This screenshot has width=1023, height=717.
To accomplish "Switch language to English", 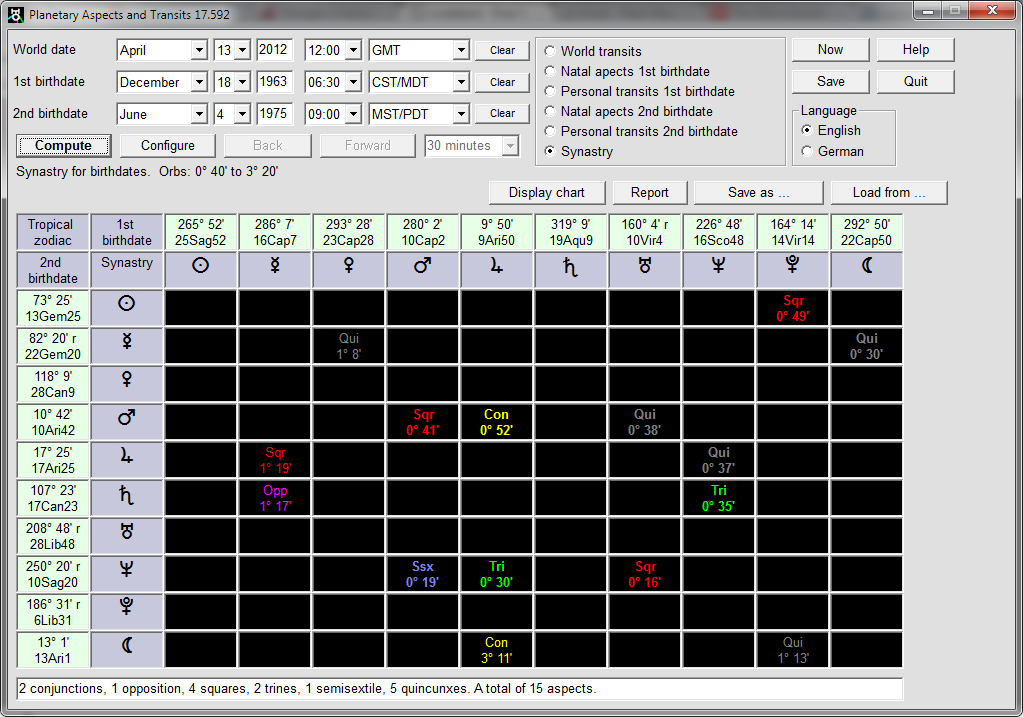I will (807, 130).
